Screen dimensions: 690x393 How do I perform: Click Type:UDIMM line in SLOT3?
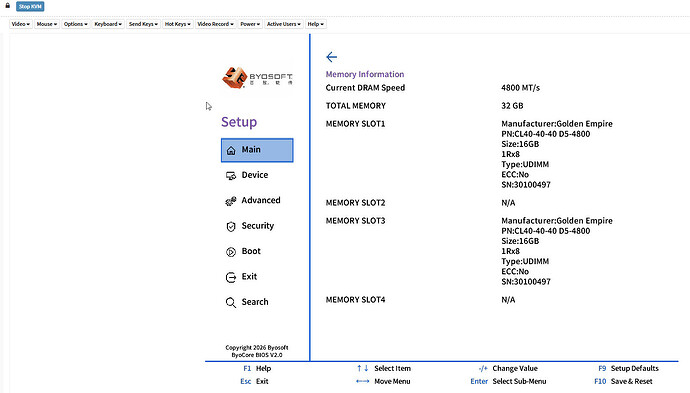point(525,261)
